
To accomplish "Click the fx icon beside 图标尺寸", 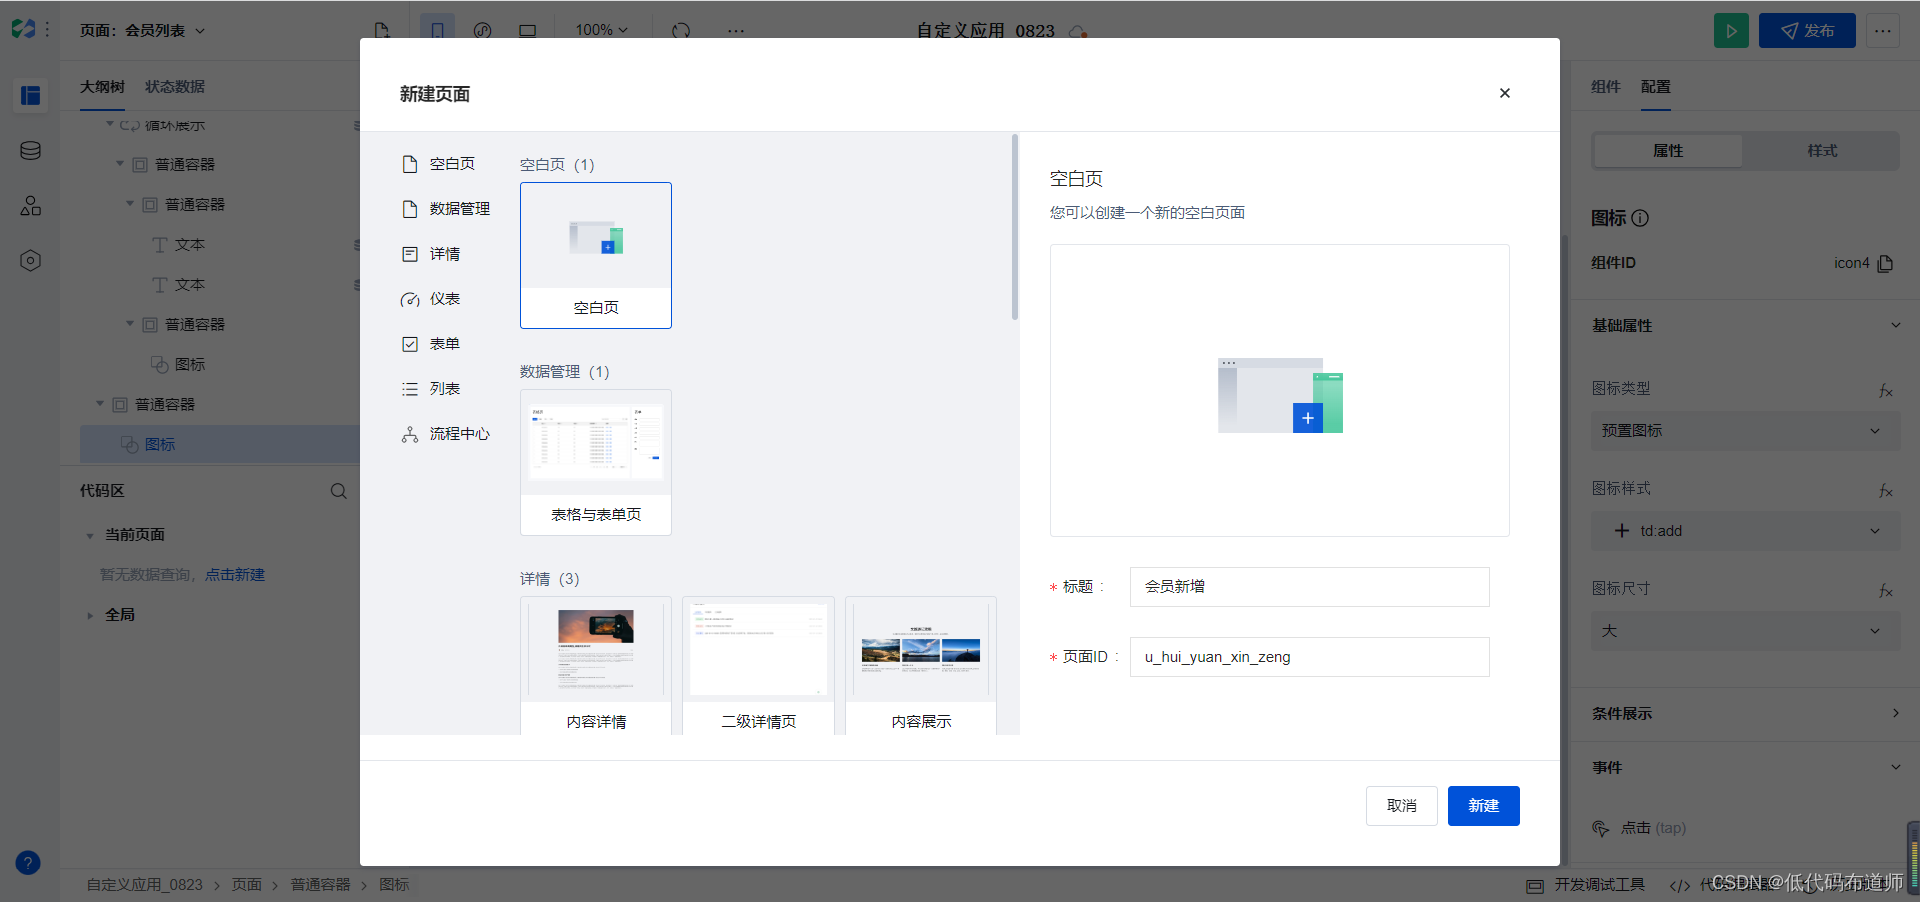I will pos(1886,590).
